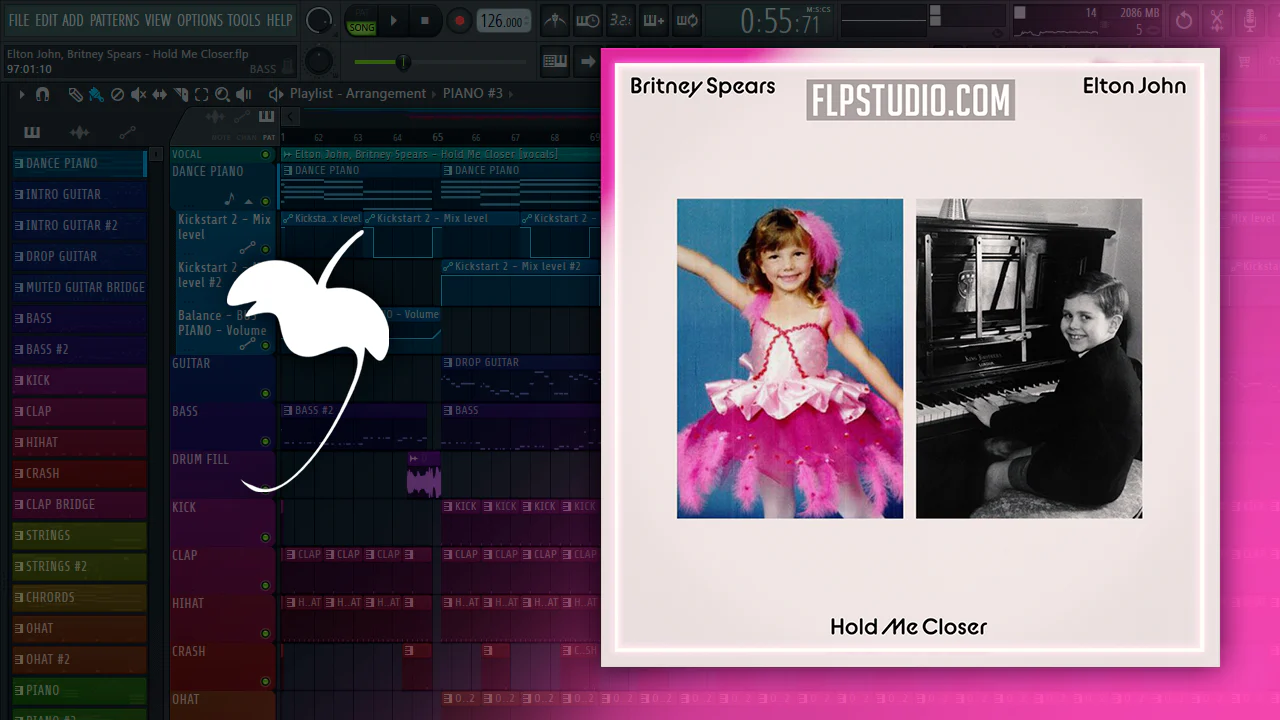Open the PATTERNS menu
Viewport: 1280px width, 720px height.
tap(114, 20)
